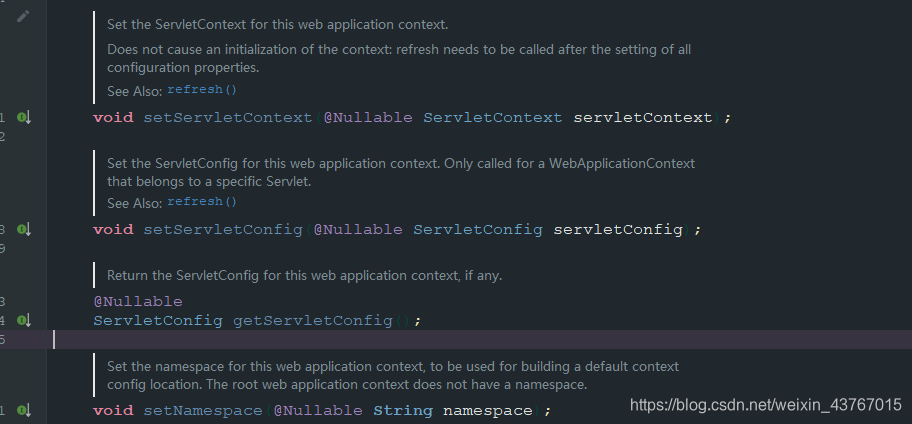Open implementations gutter icon beside setServletConfig
This screenshot has width=912, height=424.
tap(23, 230)
